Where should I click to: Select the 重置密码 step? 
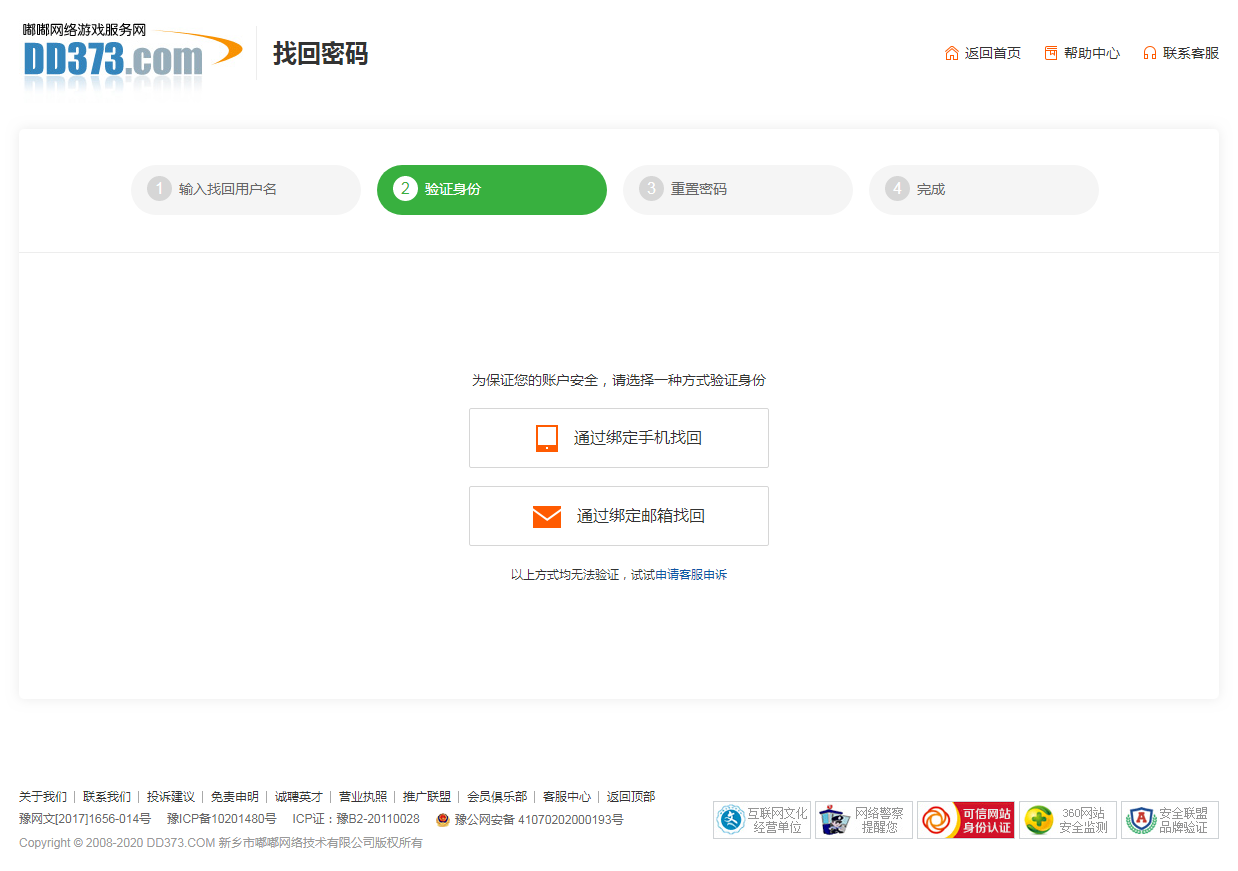pyautogui.click(x=738, y=189)
